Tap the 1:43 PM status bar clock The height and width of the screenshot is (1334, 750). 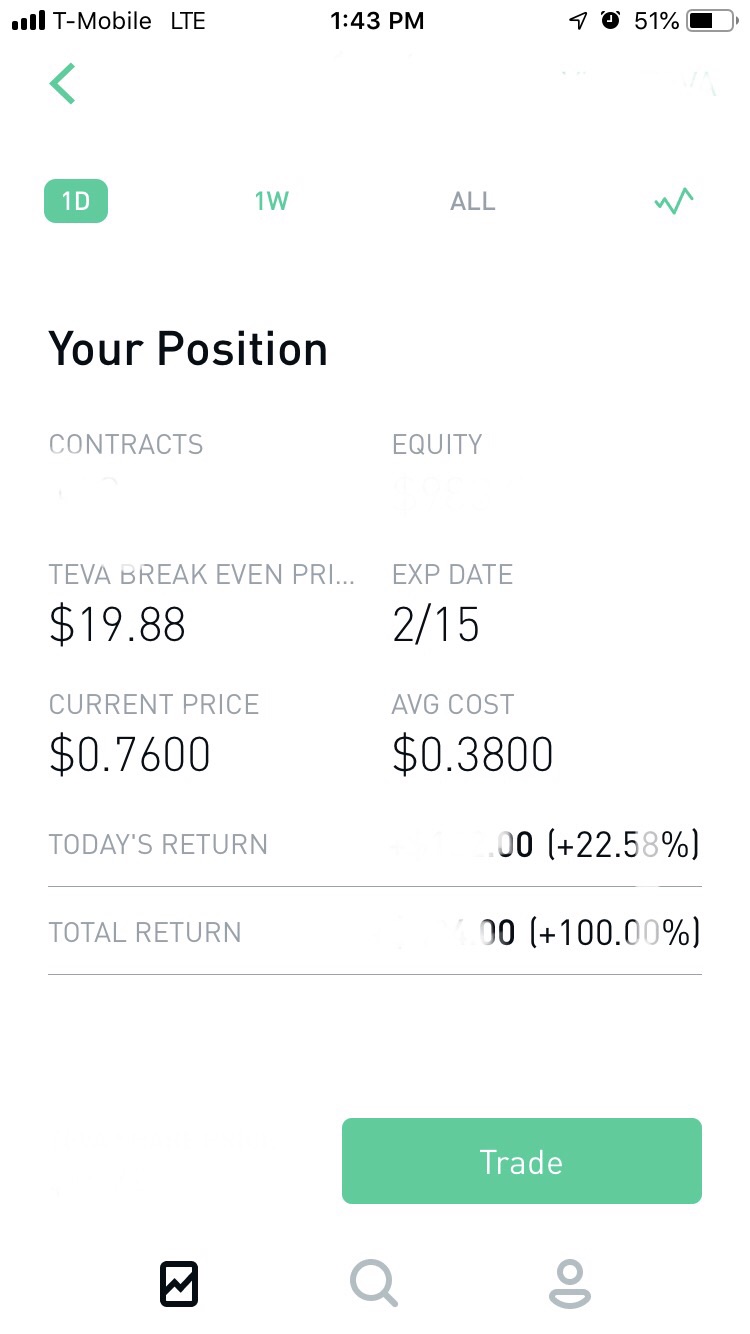click(376, 21)
